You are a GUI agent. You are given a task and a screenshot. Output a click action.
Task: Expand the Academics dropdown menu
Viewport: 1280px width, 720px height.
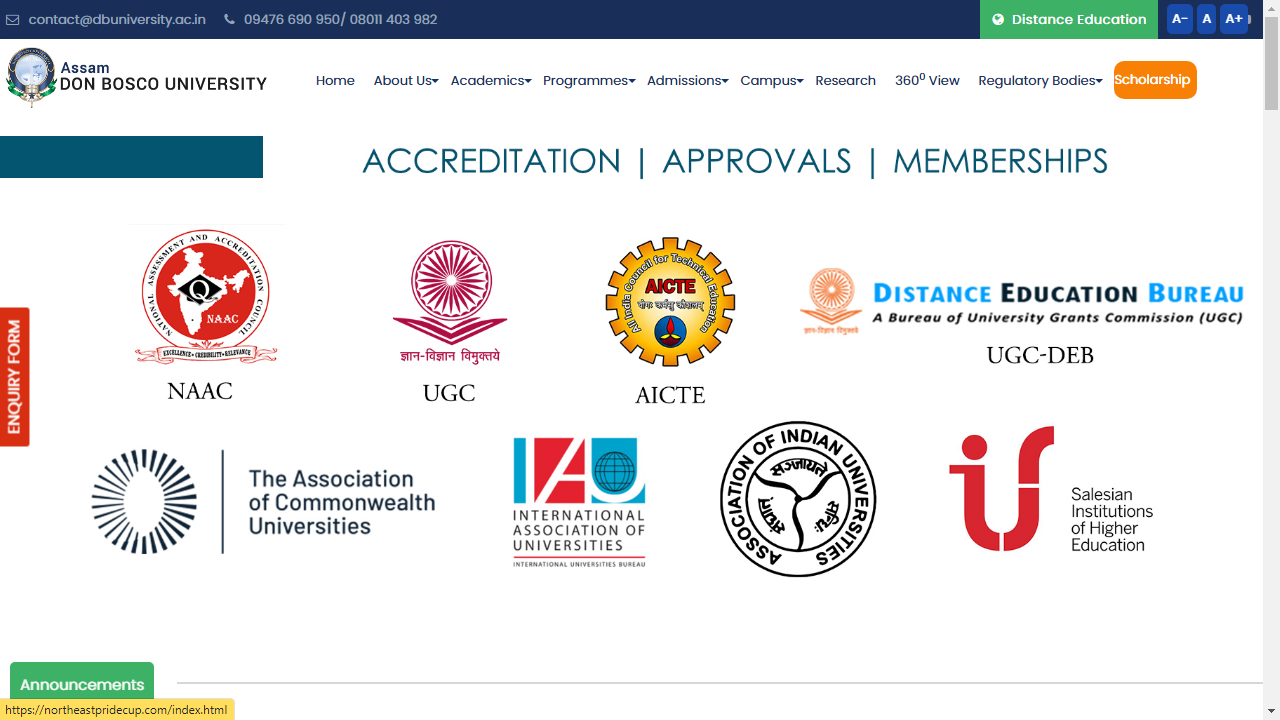(491, 80)
